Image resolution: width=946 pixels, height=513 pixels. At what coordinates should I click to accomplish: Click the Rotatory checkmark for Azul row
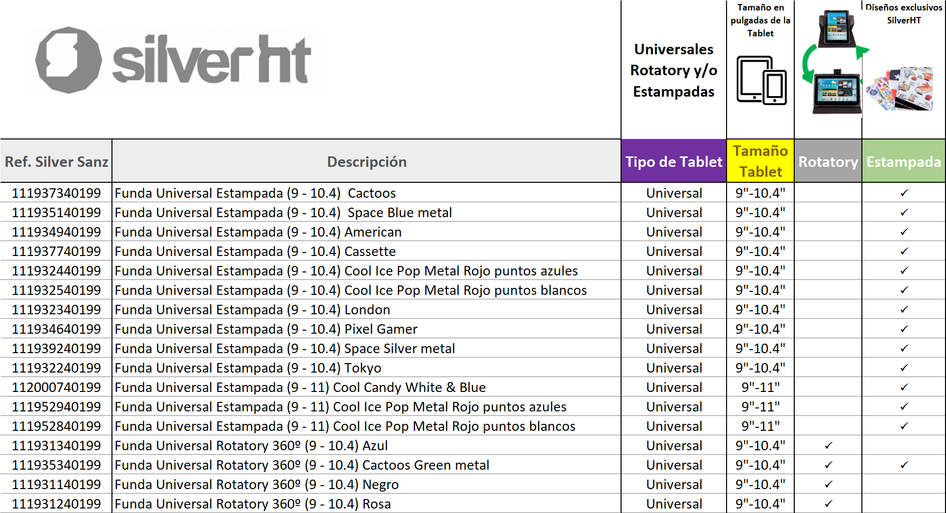828,445
